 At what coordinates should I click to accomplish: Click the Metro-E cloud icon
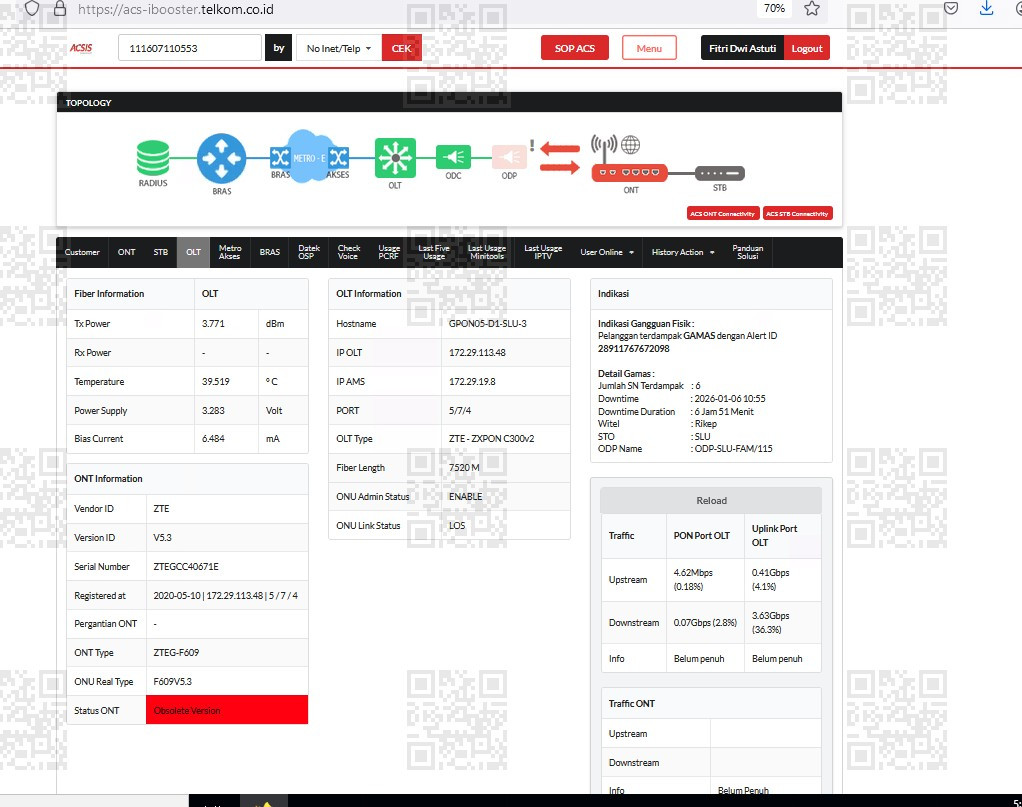point(310,156)
